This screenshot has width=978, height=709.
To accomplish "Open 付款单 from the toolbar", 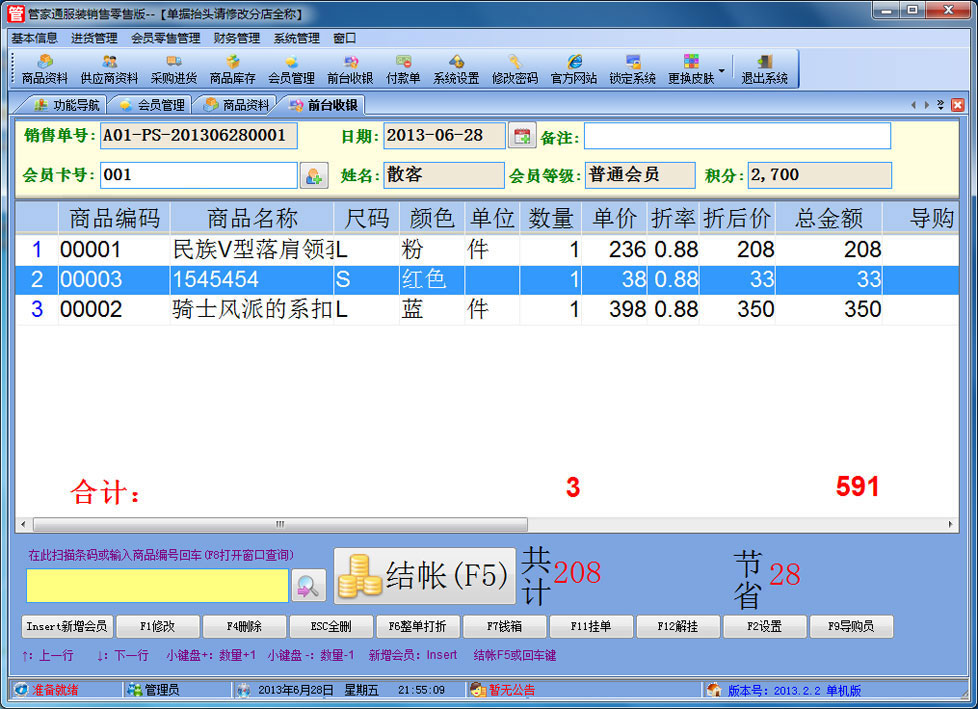I will point(403,69).
